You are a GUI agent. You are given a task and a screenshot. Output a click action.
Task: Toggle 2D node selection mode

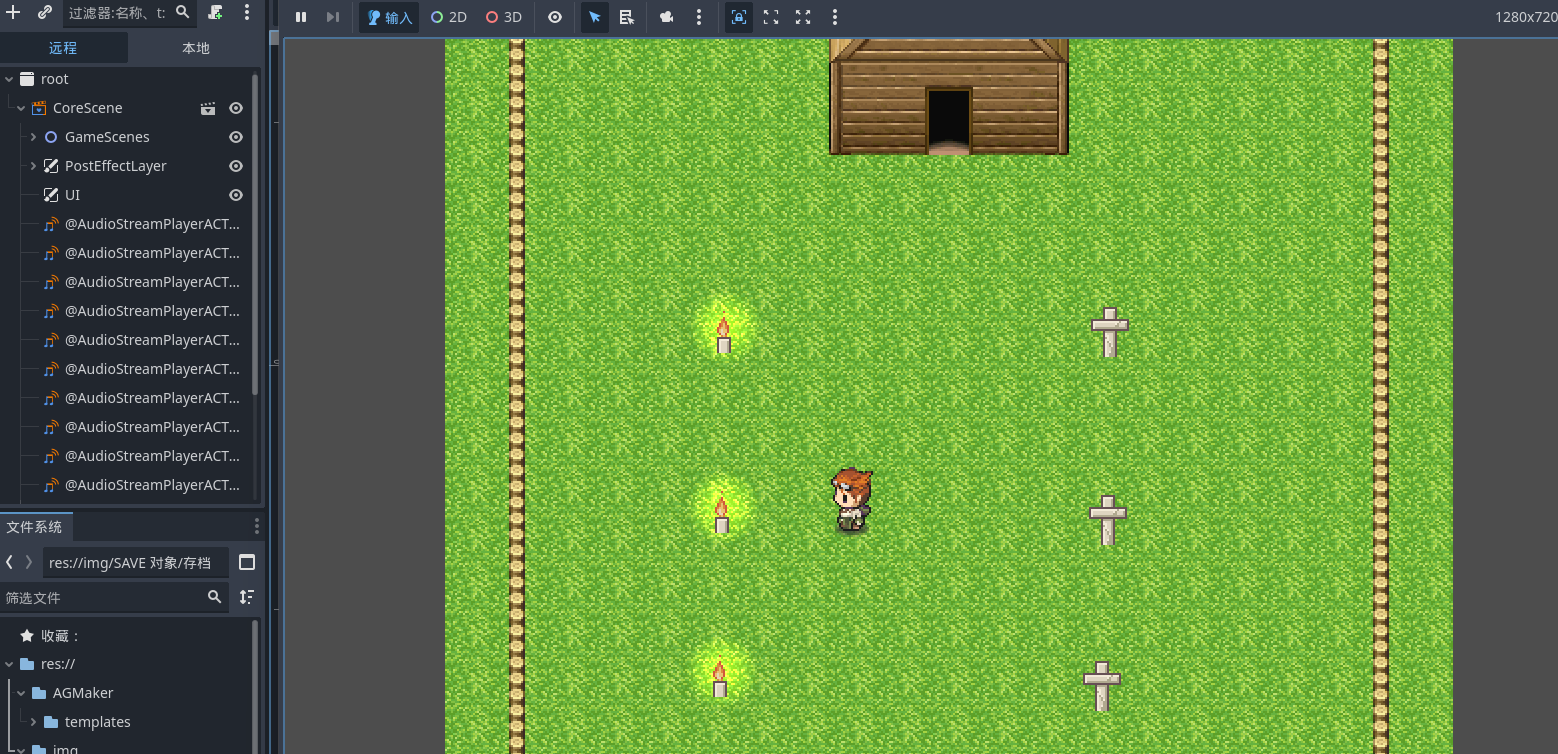[449, 17]
